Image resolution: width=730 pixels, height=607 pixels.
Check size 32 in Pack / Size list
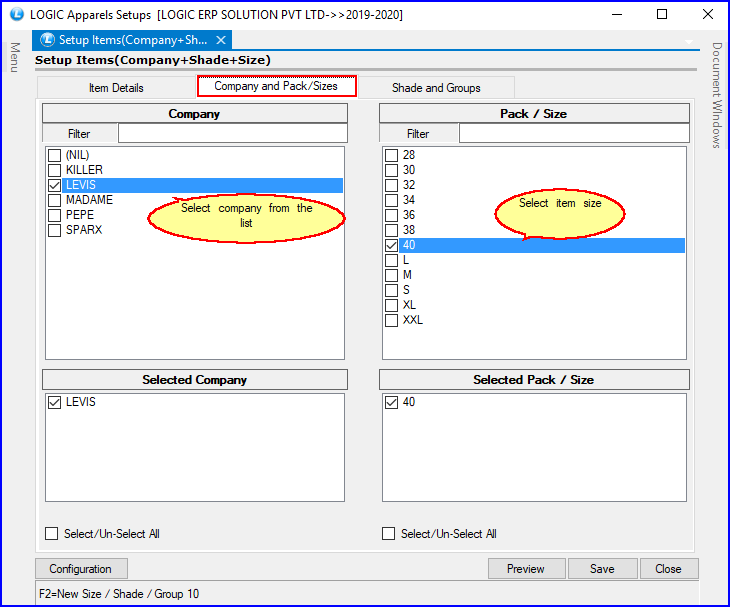point(391,185)
